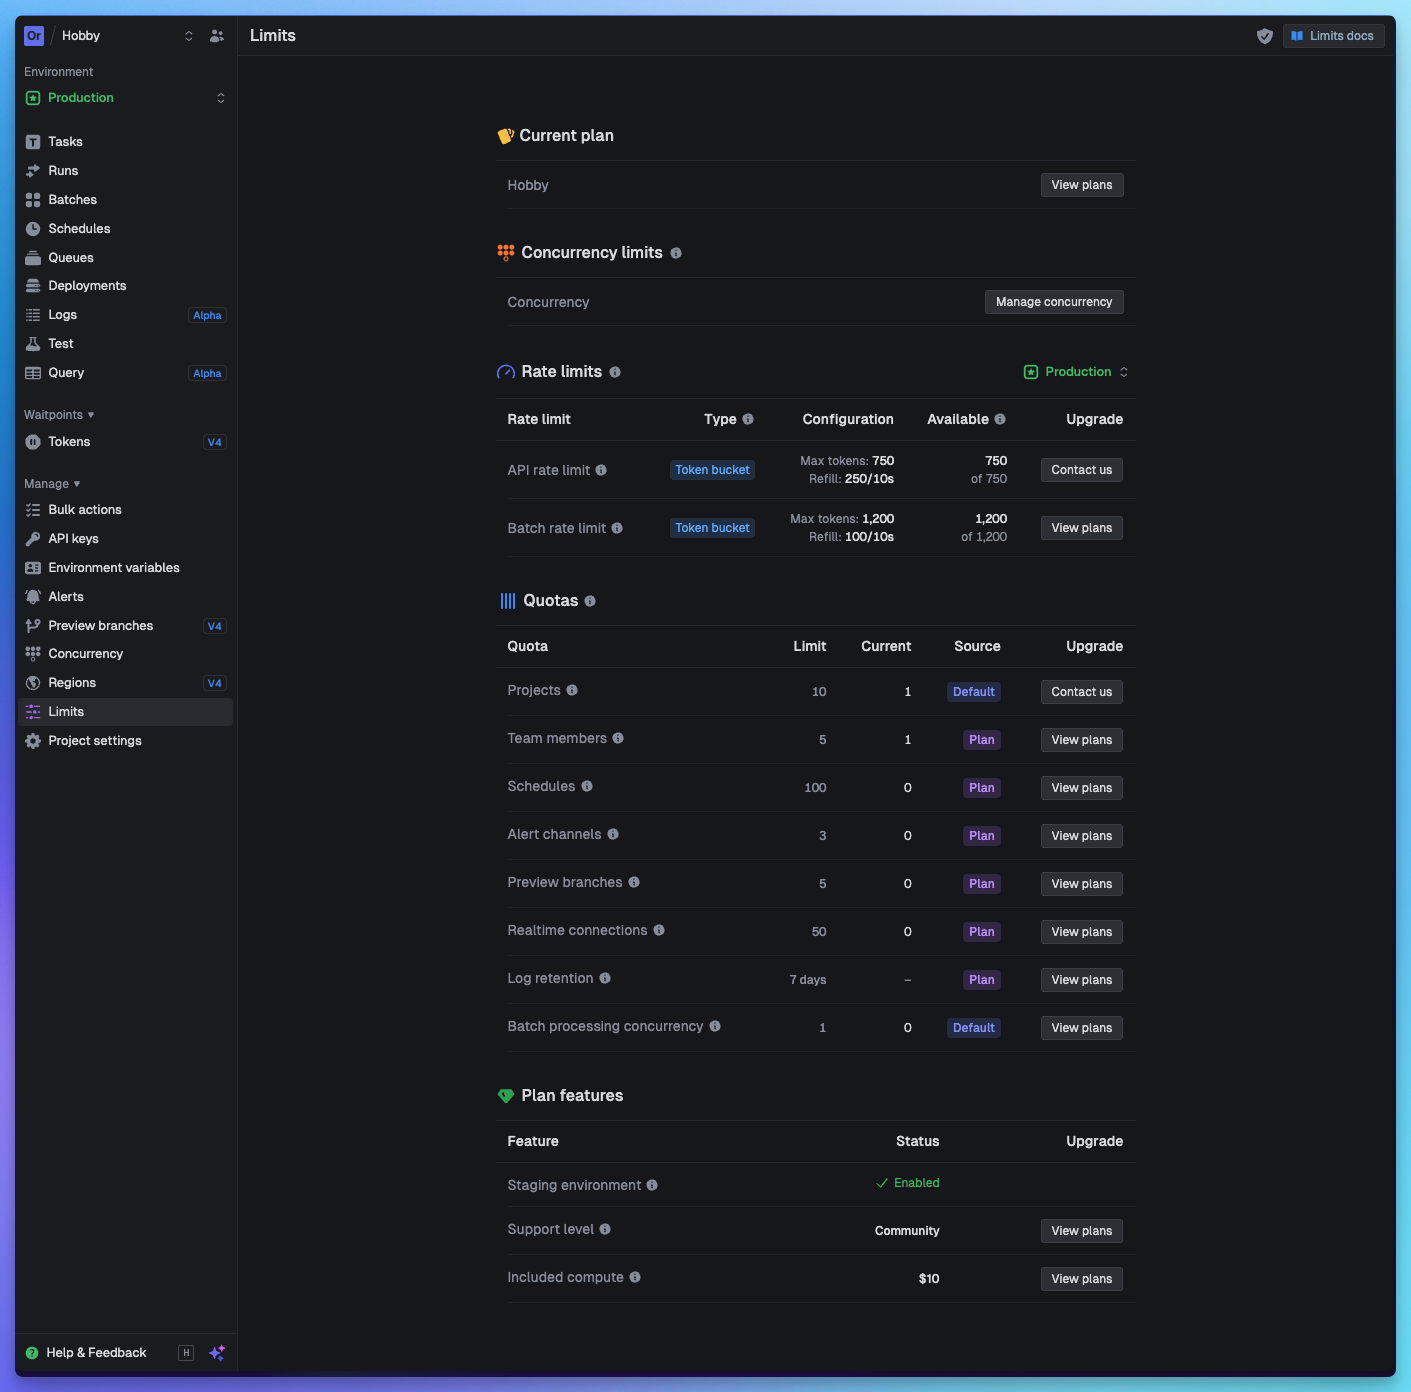1411x1392 pixels.
Task: Click the shield icon near Limits docs
Action: click(1264, 35)
